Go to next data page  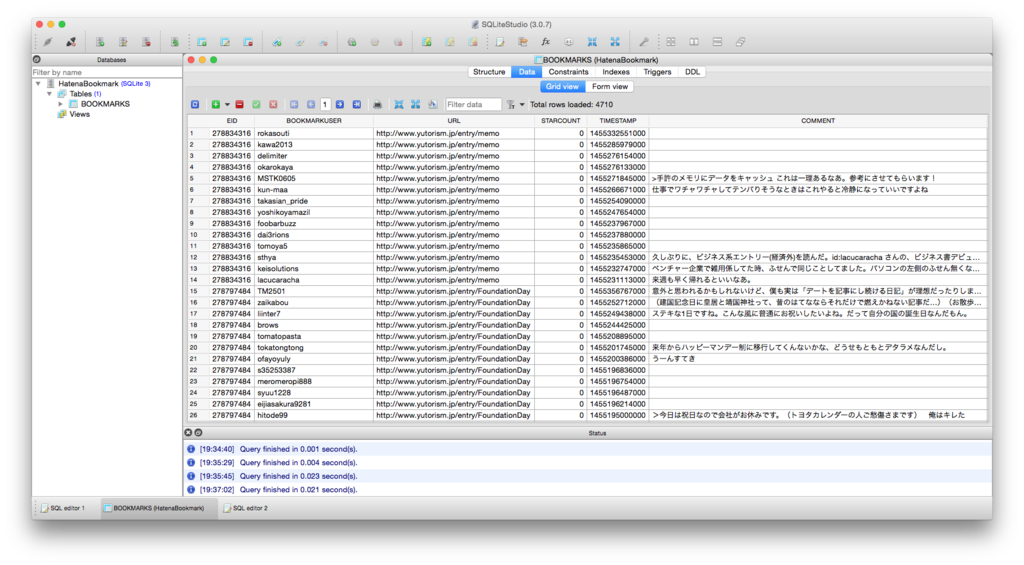click(340, 105)
